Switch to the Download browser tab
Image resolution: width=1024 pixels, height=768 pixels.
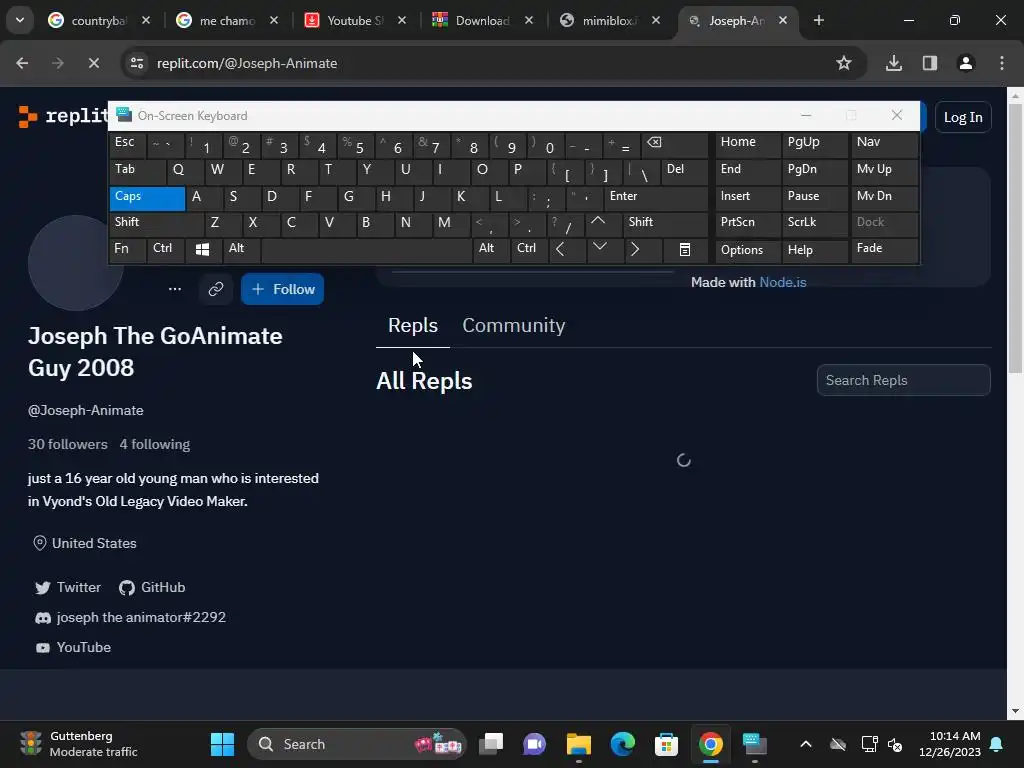(x=482, y=21)
